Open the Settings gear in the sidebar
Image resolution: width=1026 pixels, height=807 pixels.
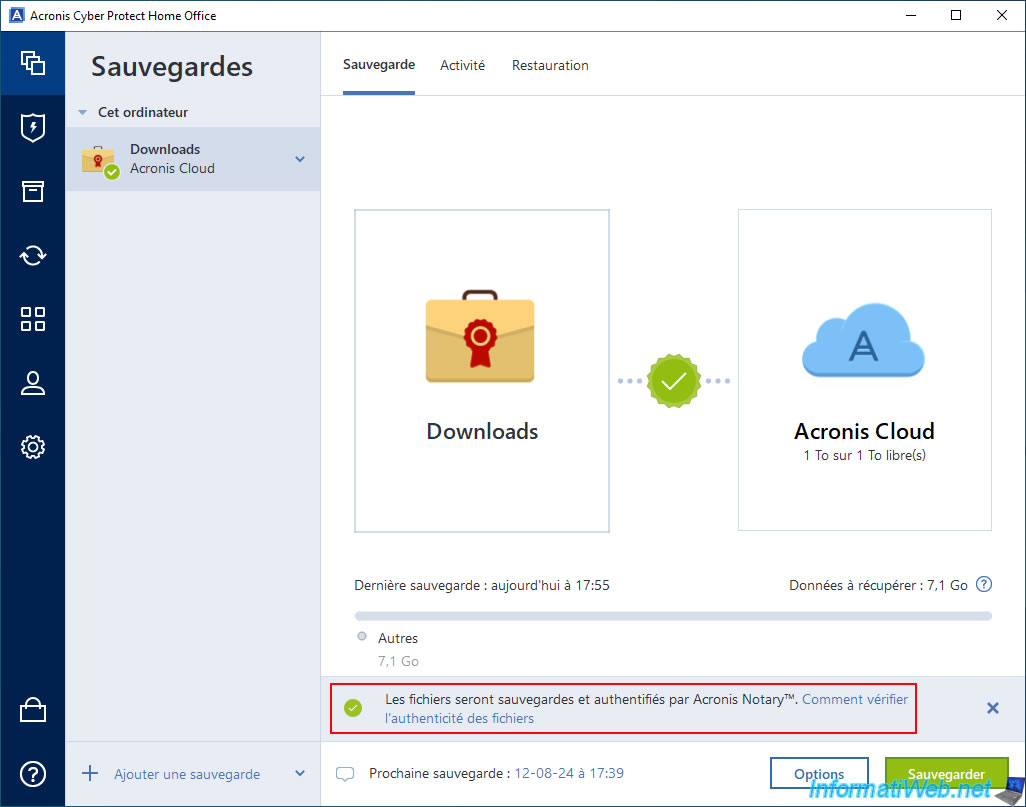point(33,447)
